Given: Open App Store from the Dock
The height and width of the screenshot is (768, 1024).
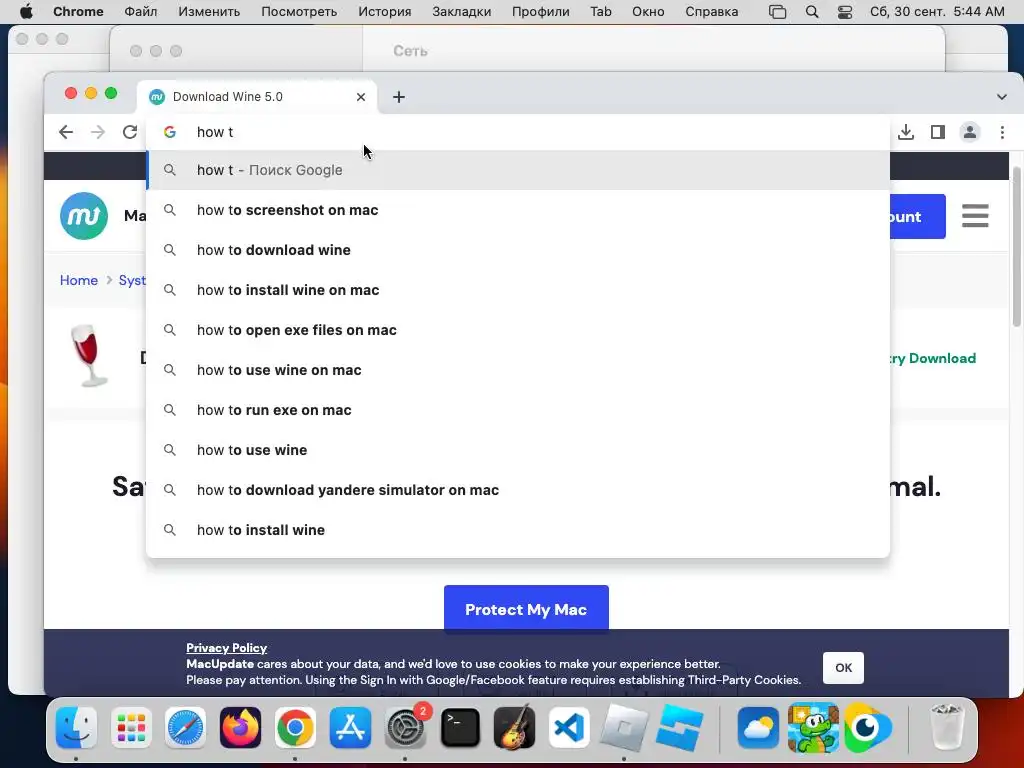Looking at the screenshot, I should 350,727.
